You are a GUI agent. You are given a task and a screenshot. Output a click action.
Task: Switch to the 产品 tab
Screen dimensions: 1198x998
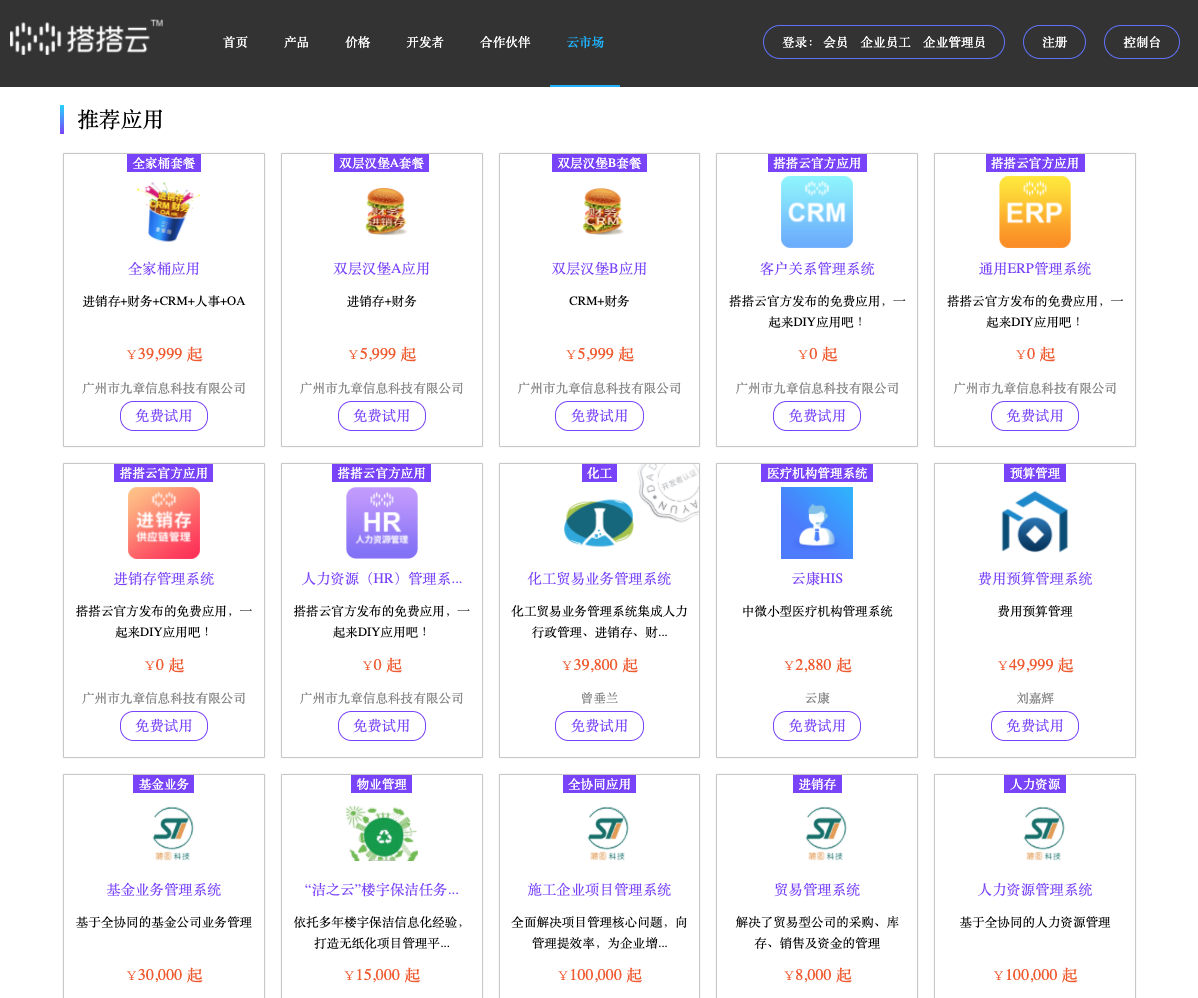[296, 42]
